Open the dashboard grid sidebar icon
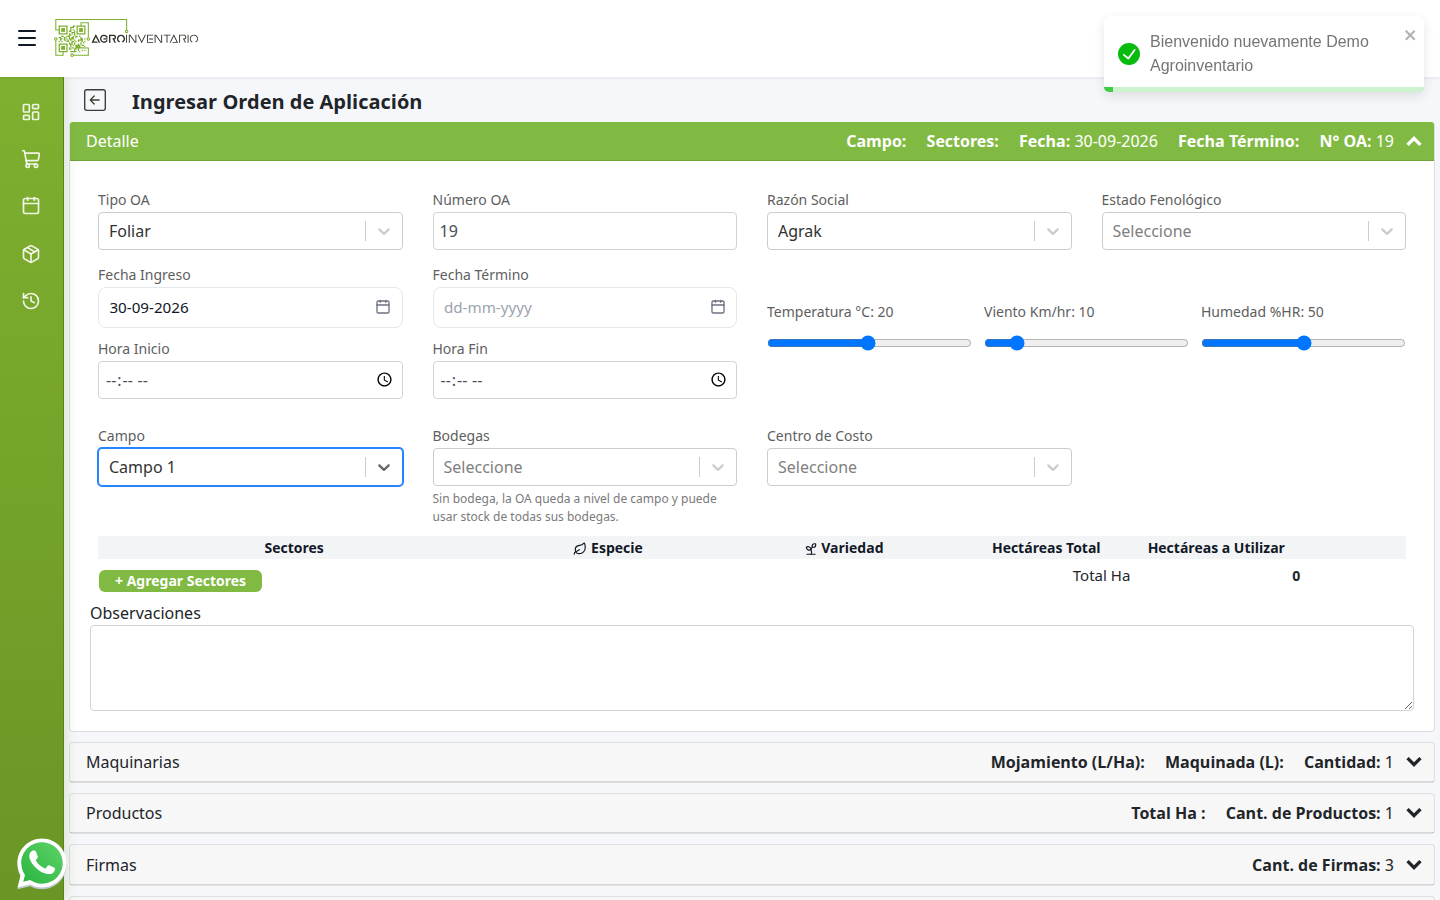 click(31, 112)
